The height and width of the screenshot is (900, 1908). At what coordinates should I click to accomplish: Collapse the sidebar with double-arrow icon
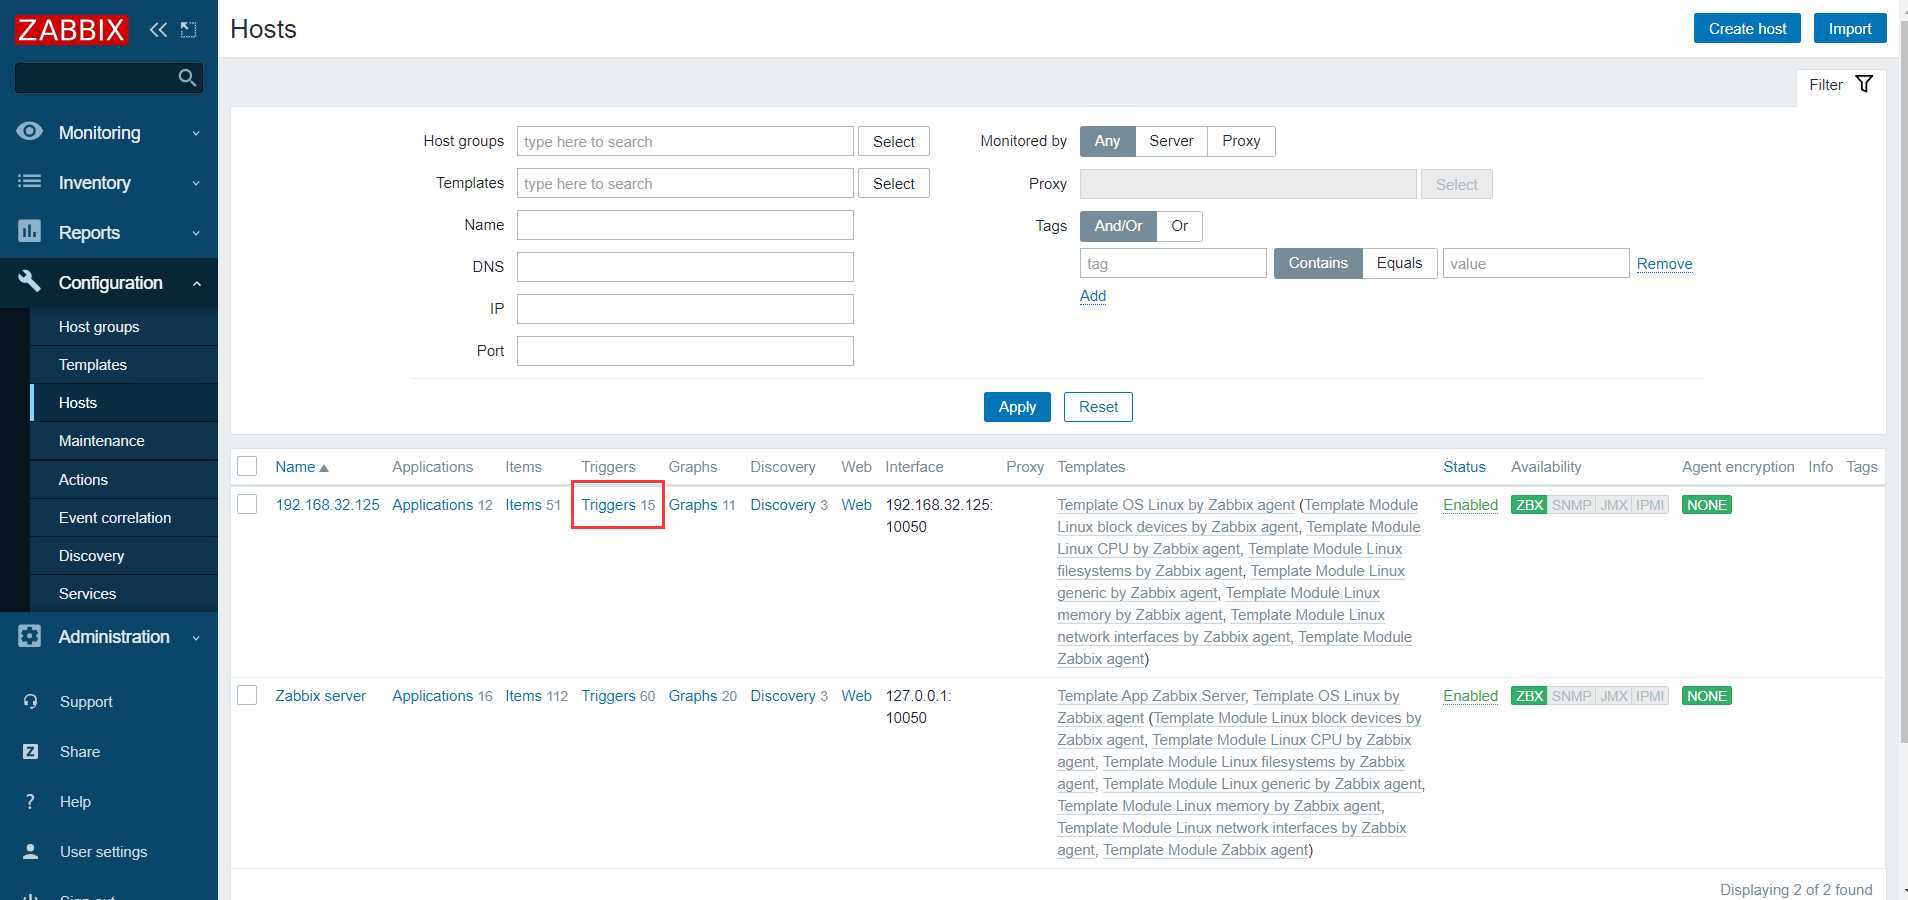(158, 30)
